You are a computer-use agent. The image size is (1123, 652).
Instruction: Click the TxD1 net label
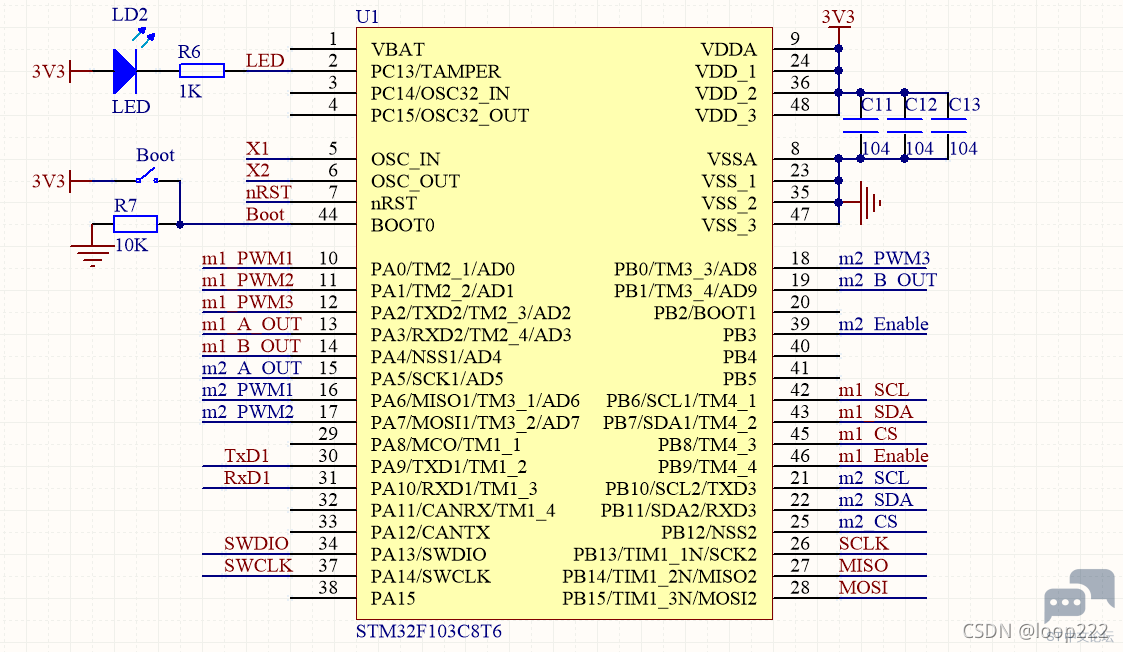pyautogui.click(x=247, y=456)
